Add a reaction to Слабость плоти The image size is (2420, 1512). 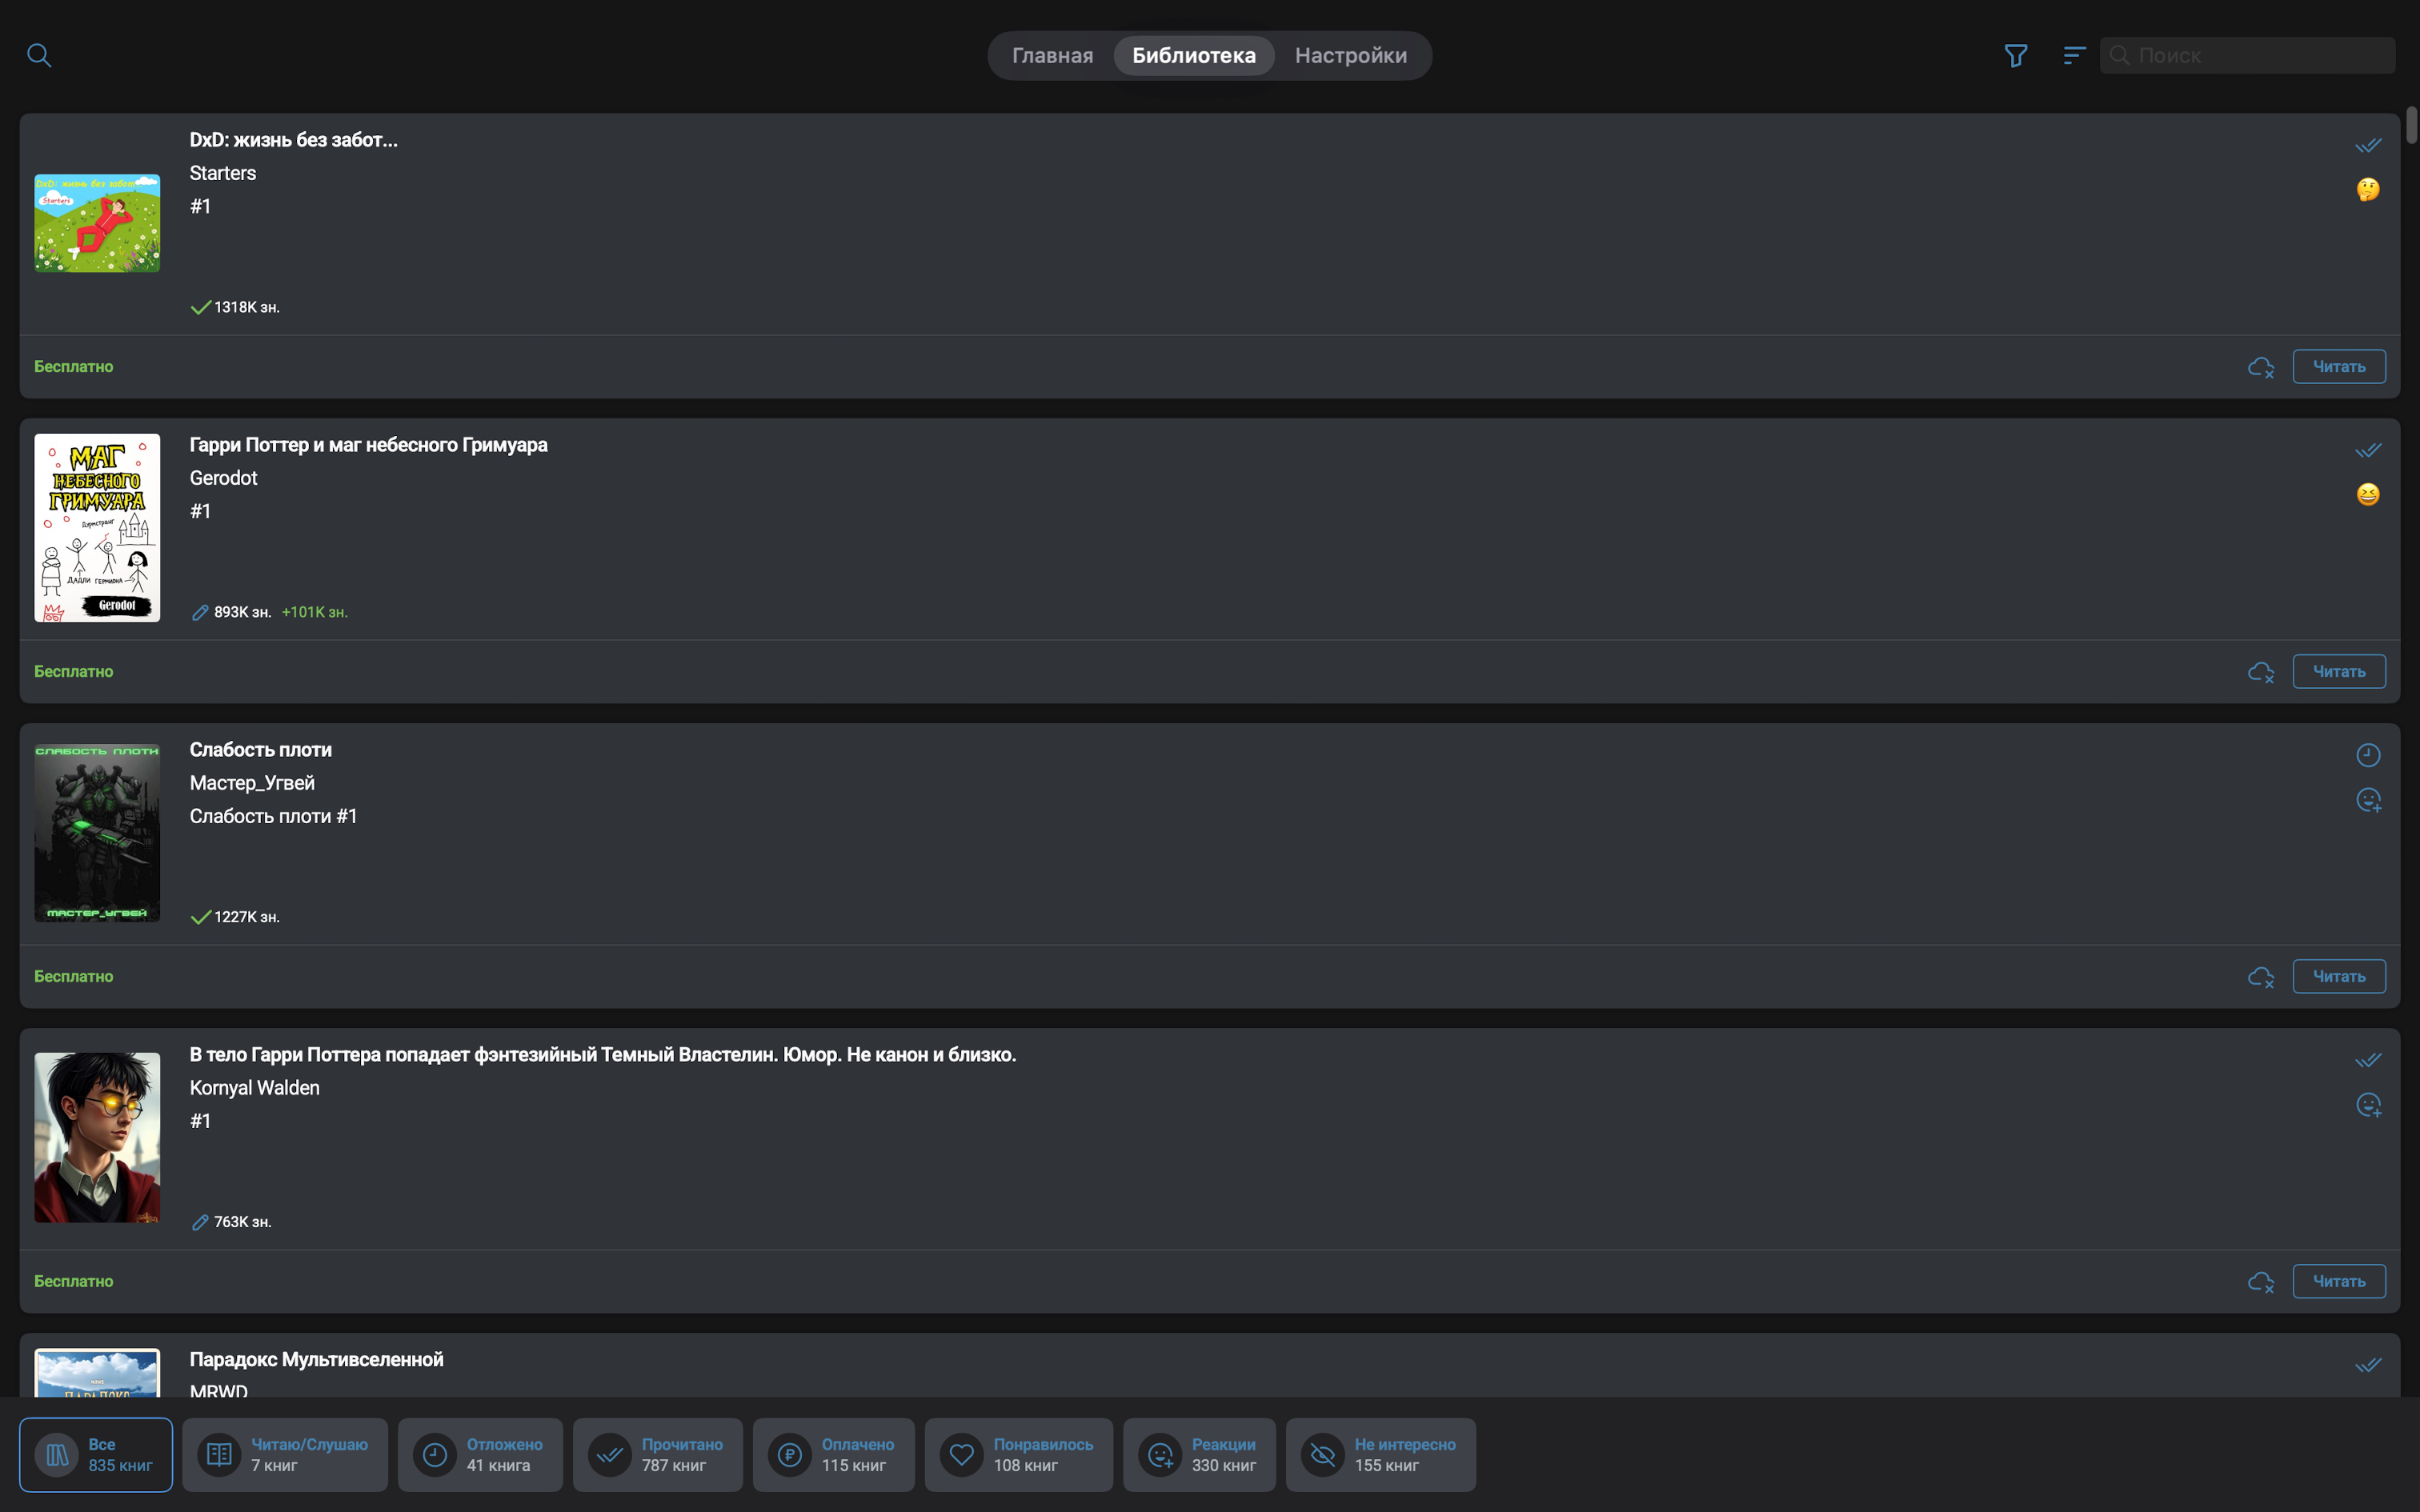coord(2368,800)
